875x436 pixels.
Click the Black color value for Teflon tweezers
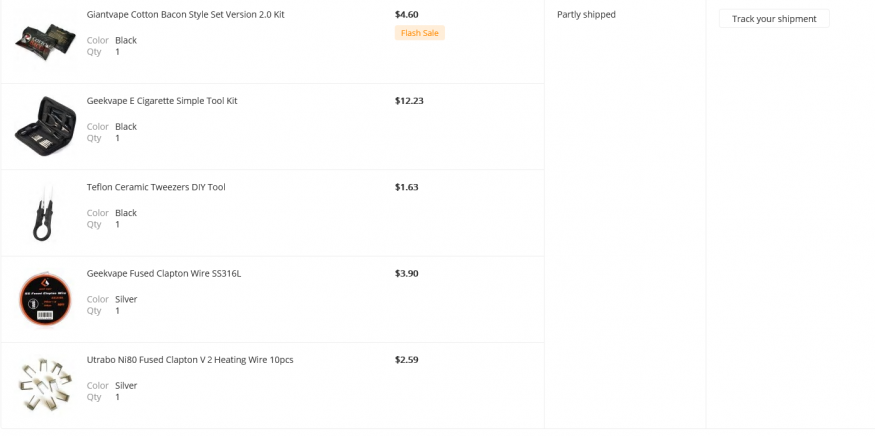(126, 213)
